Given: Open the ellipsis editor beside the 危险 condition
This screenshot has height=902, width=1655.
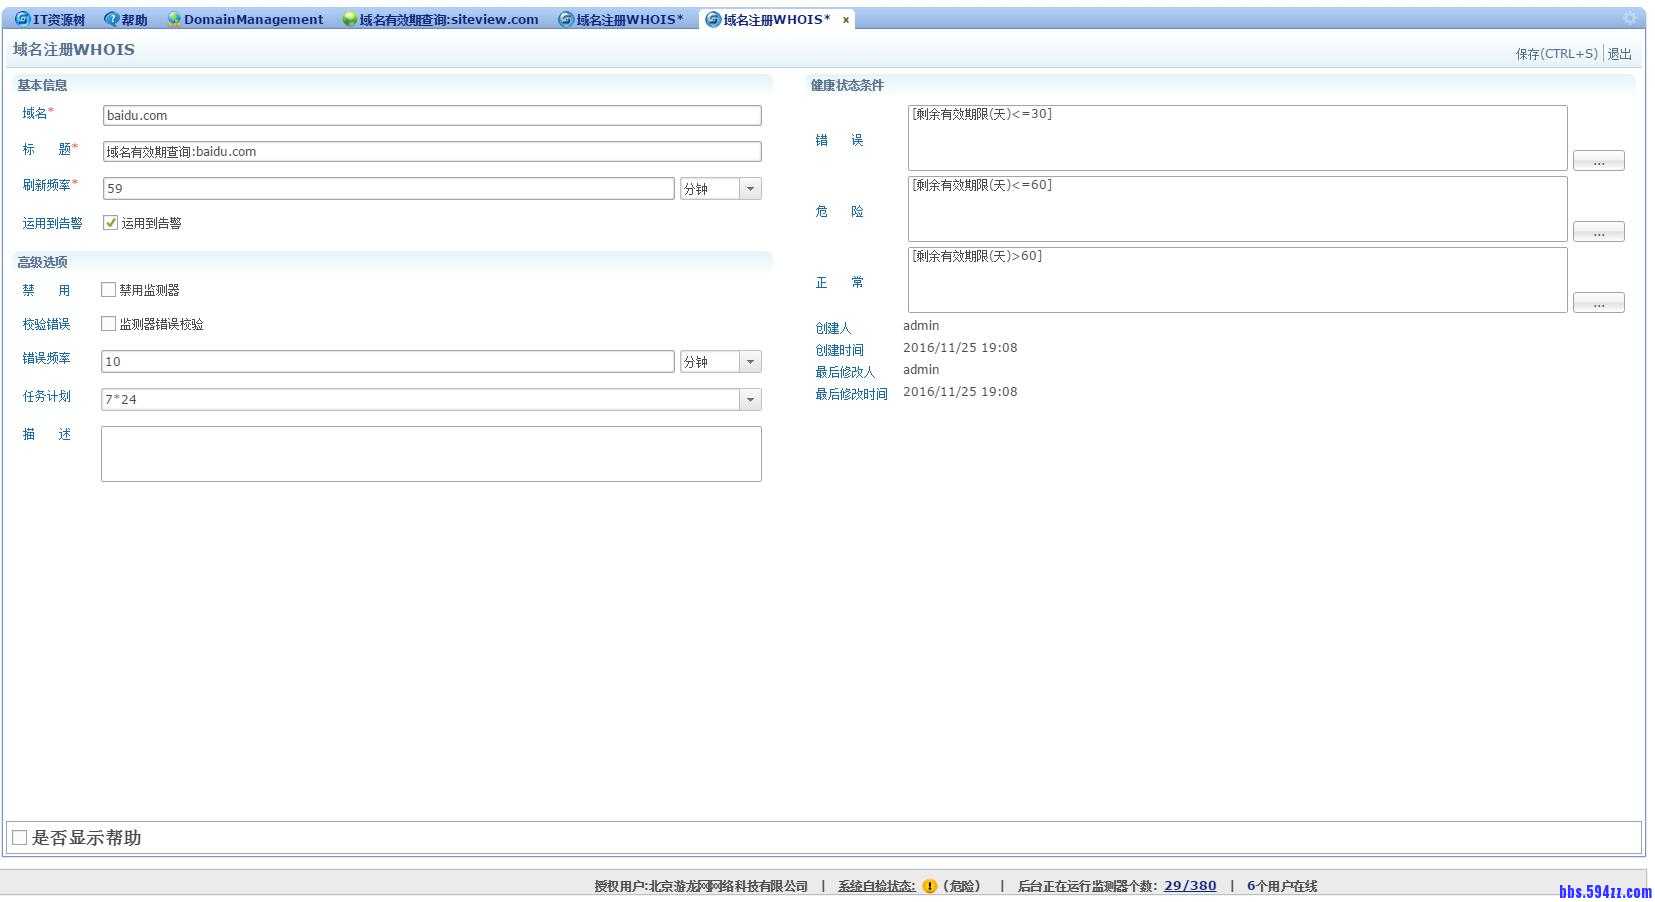Looking at the screenshot, I should point(1598,232).
